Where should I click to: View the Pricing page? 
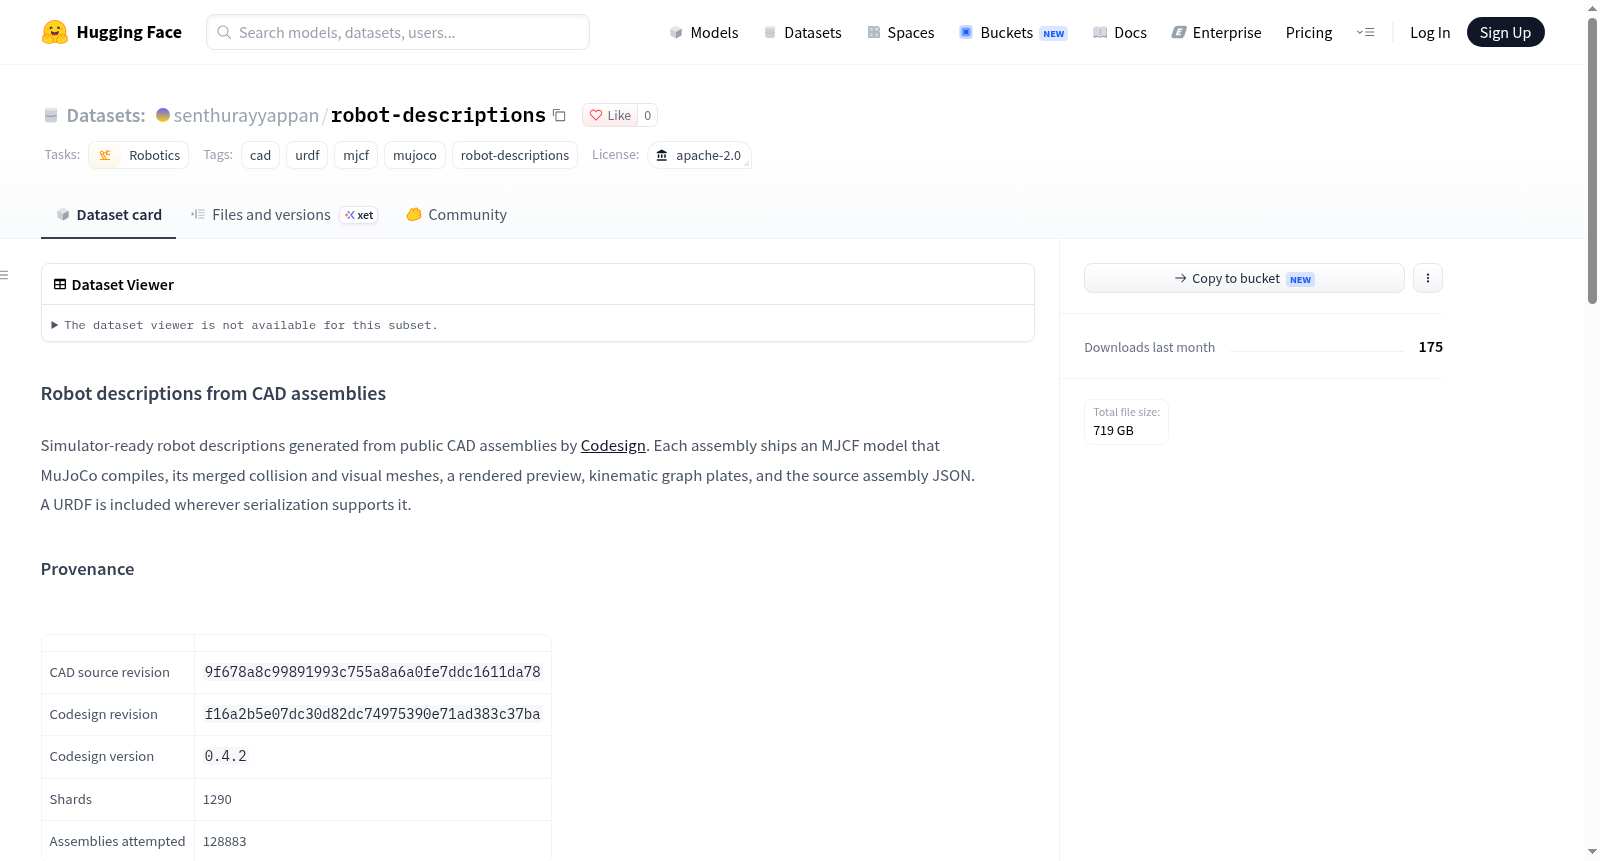1309,33
